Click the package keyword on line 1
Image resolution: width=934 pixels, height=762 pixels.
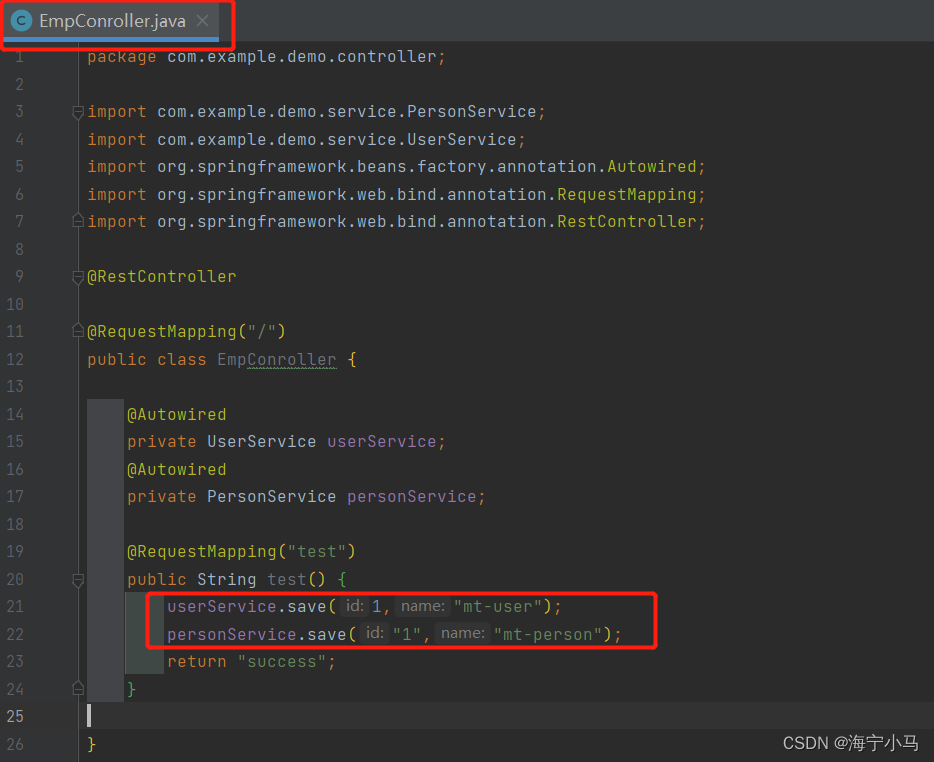pos(122,57)
